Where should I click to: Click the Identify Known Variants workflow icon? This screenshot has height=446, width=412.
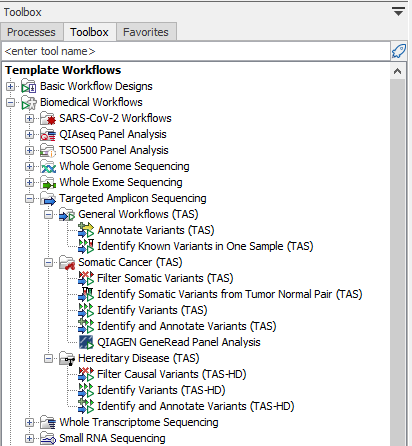click(x=86, y=246)
